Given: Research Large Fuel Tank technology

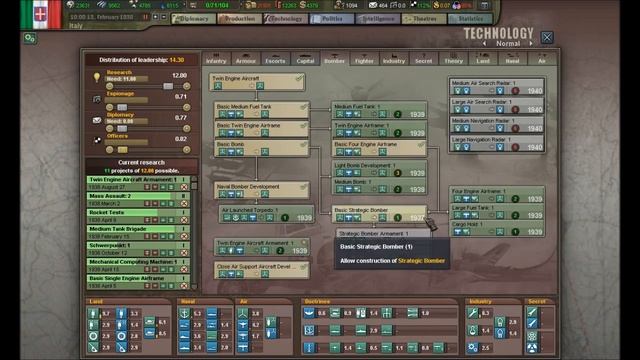Looking at the screenshot, I should [497, 211].
